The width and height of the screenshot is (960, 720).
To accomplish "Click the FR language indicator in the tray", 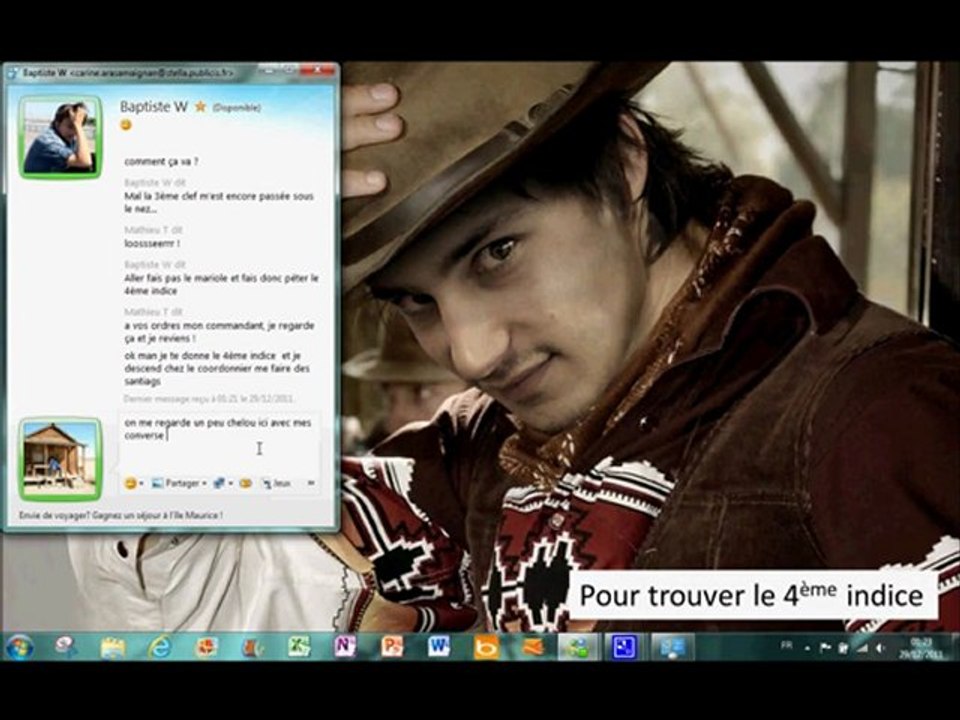I will [x=787, y=647].
